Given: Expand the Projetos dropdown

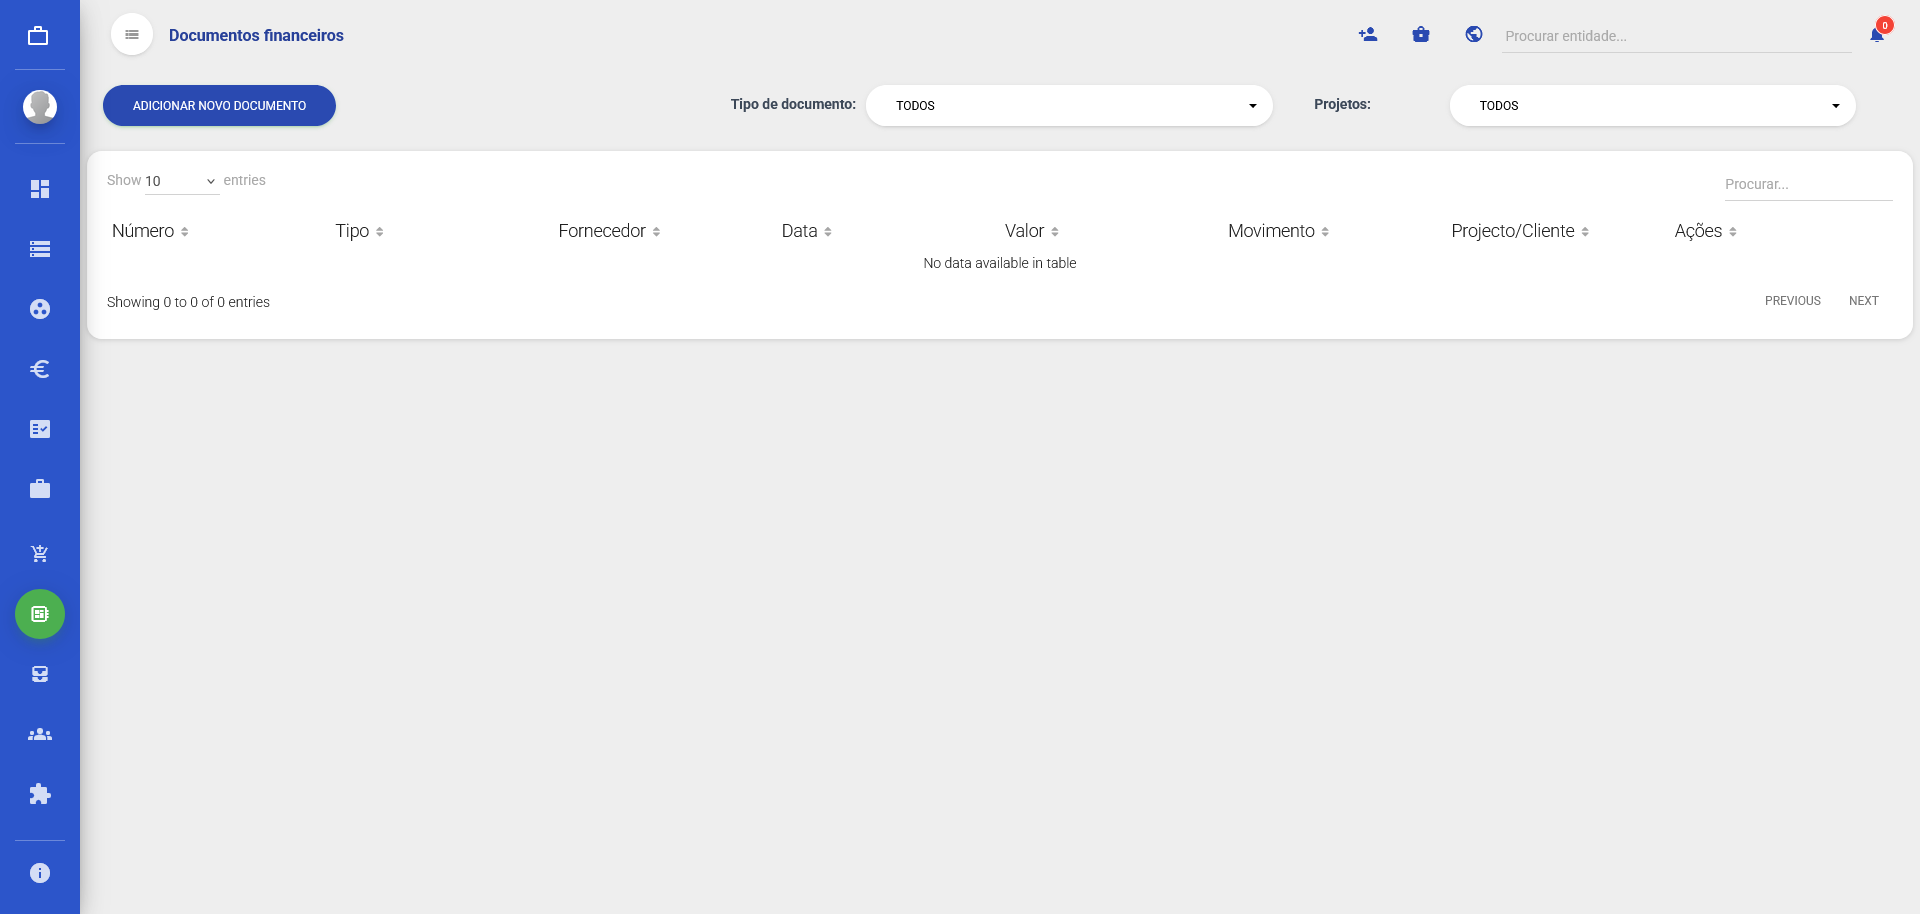Looking at the screenshot, I should (x=1652, y=106).
